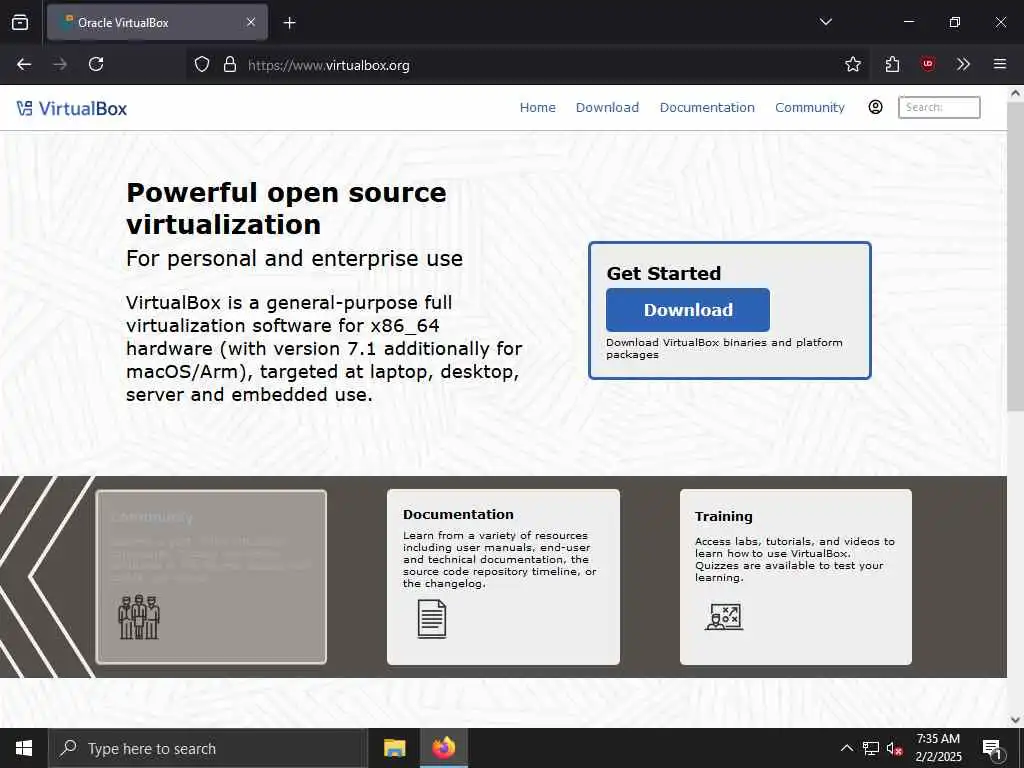View site security padlock info

[230, 65]
